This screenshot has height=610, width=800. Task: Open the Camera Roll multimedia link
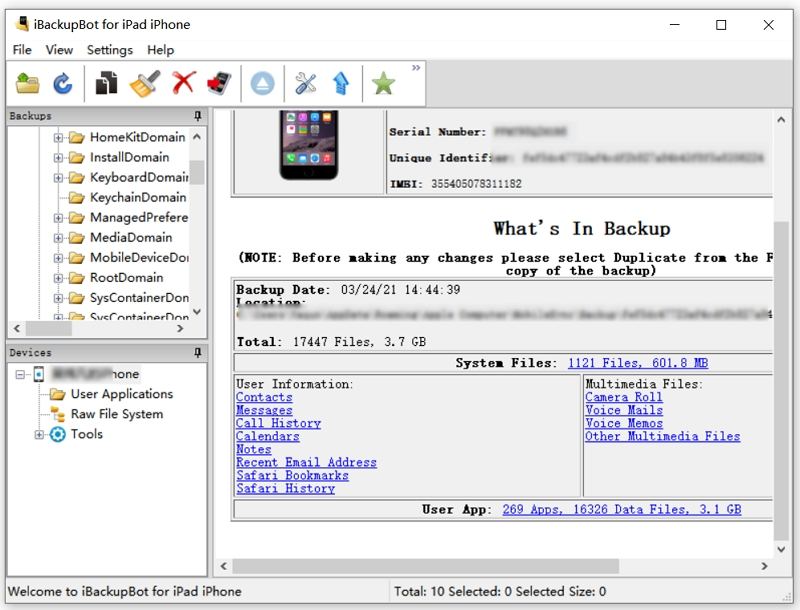point(622,398)
